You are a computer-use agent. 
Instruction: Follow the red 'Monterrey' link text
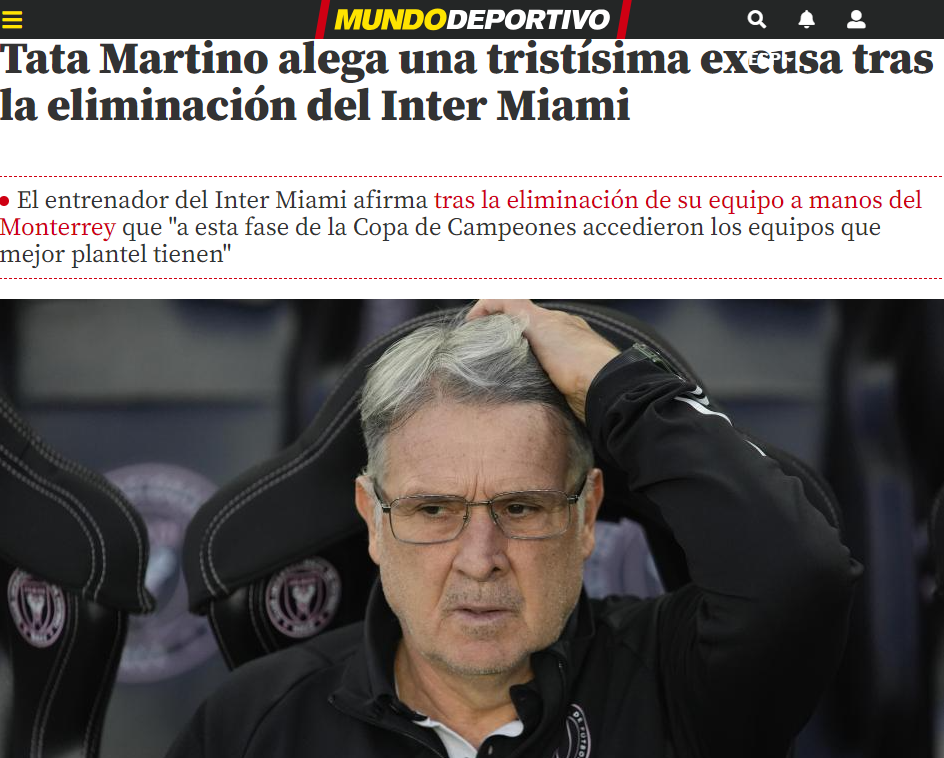pyautogui.click(x=58, y=228)
